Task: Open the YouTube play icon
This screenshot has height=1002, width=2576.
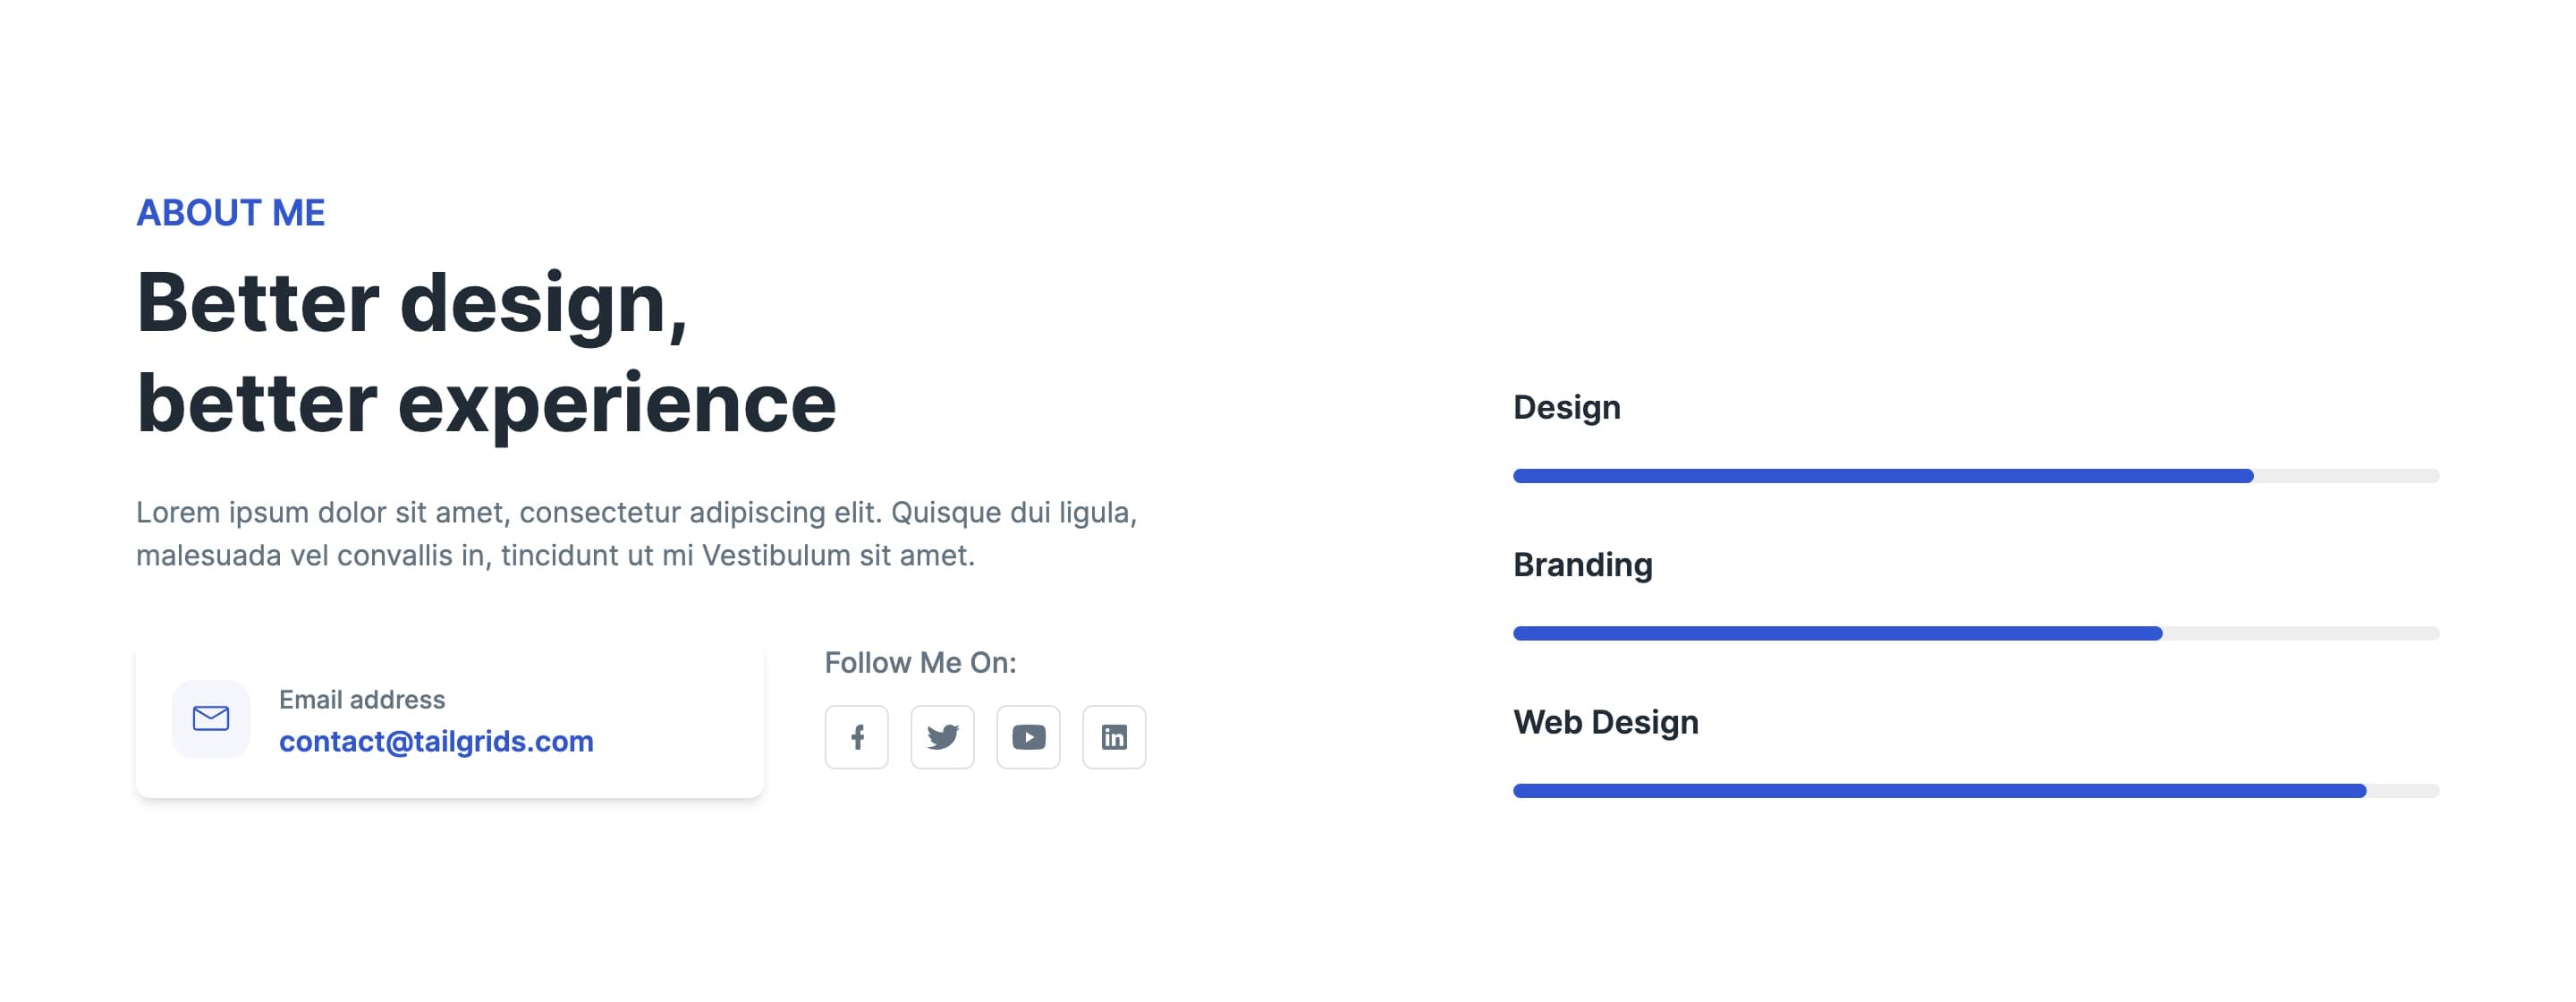Action: coord(1028,737)
